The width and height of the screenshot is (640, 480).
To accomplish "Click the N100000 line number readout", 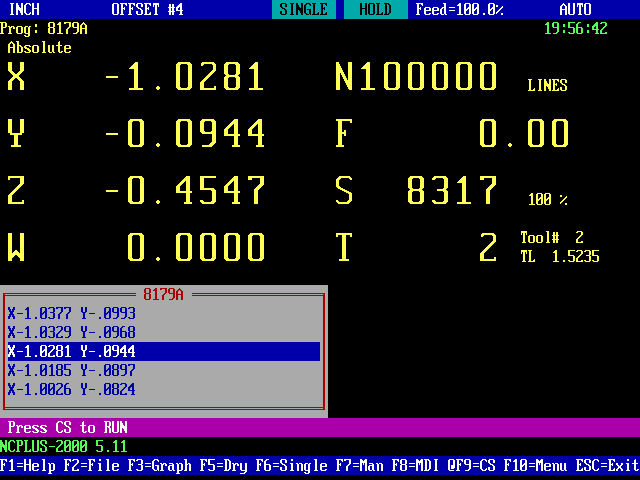I will 416,76.
